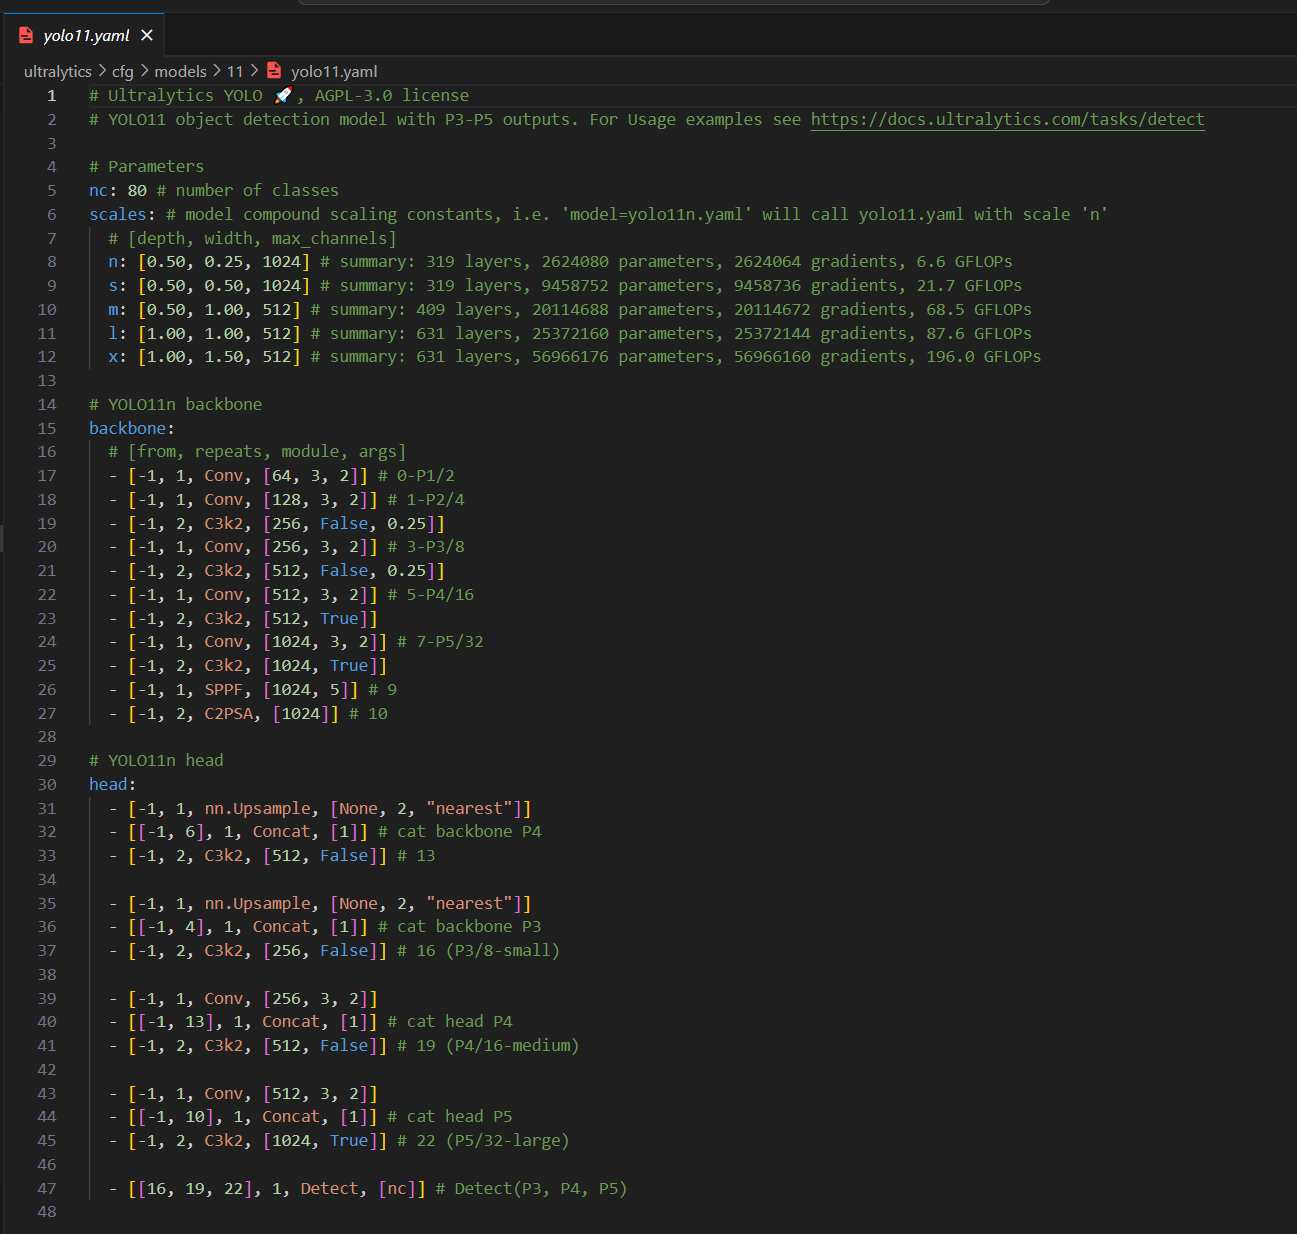Click '# 7-P5/32' comment on line 24

(x=440, y=641)
